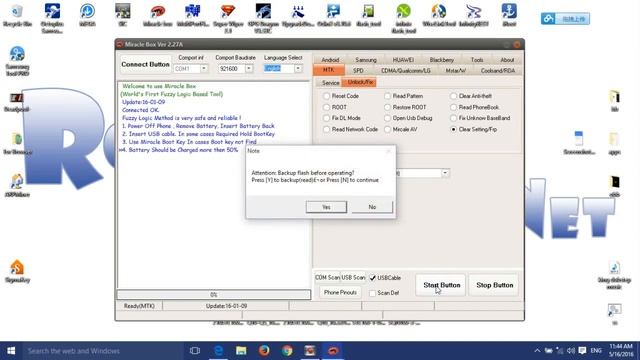Screen dimensions: 640x360
Task: Switch to the Blackberry tab
Action: point(442,60)
